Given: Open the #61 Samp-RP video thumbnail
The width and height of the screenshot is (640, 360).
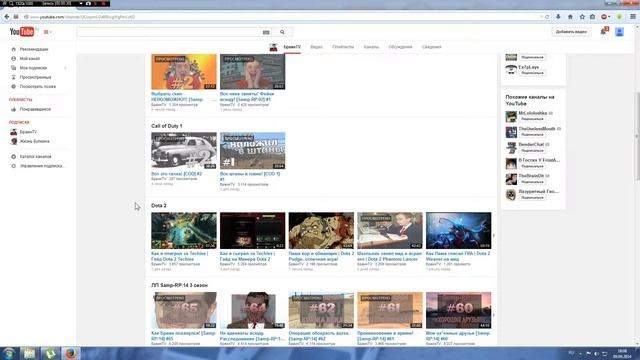Looking at the screenshot, I should (x=390, y=310).
